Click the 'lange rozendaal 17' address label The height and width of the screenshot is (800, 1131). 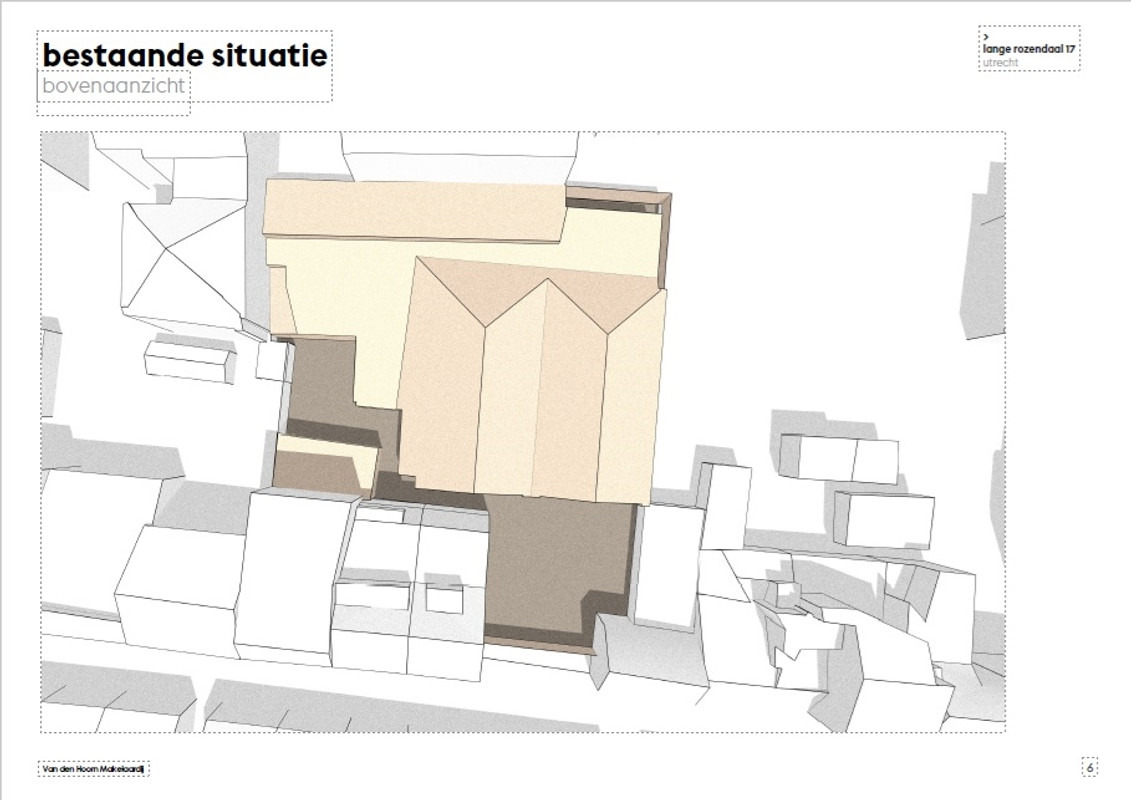(x=1029, y=49)
